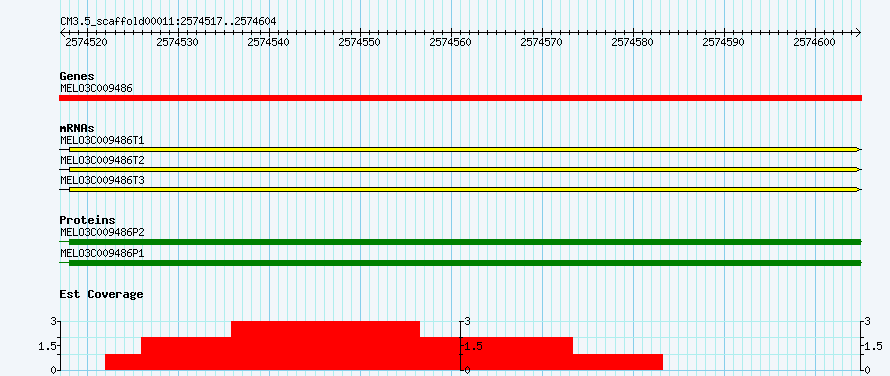
Task: Click the MELO3C009486P1 protein green bar
Action: (x=465, y=262)
